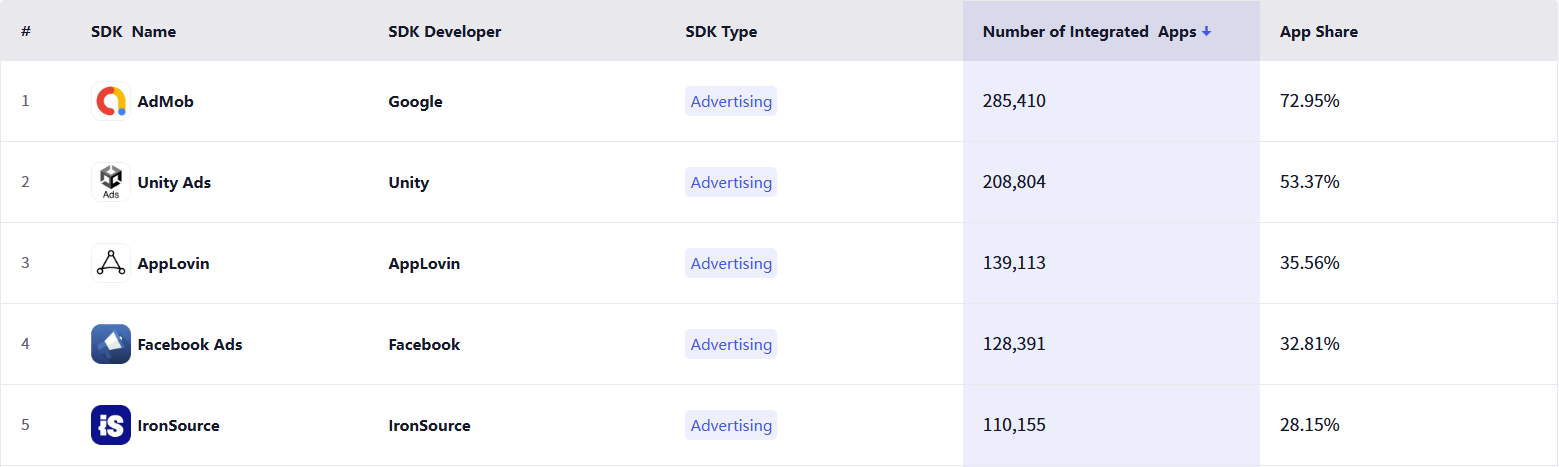
Task: Click the 35.56% app share value
Action: click(x=1310, y=263)
